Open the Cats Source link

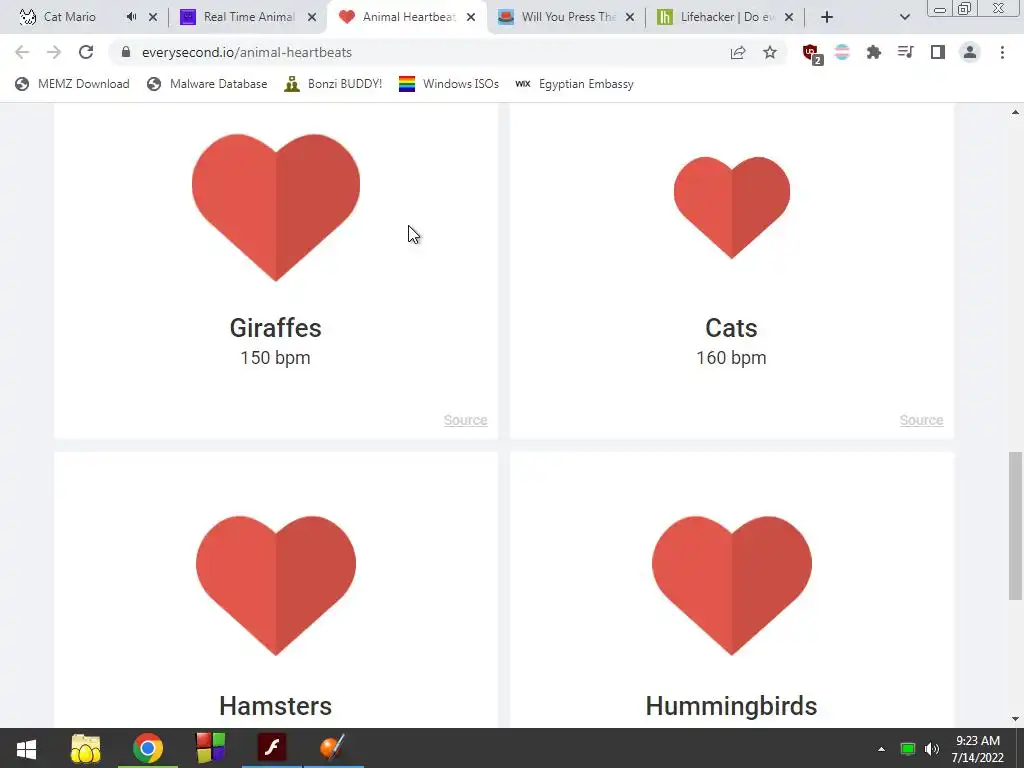[x=921, y=420]
